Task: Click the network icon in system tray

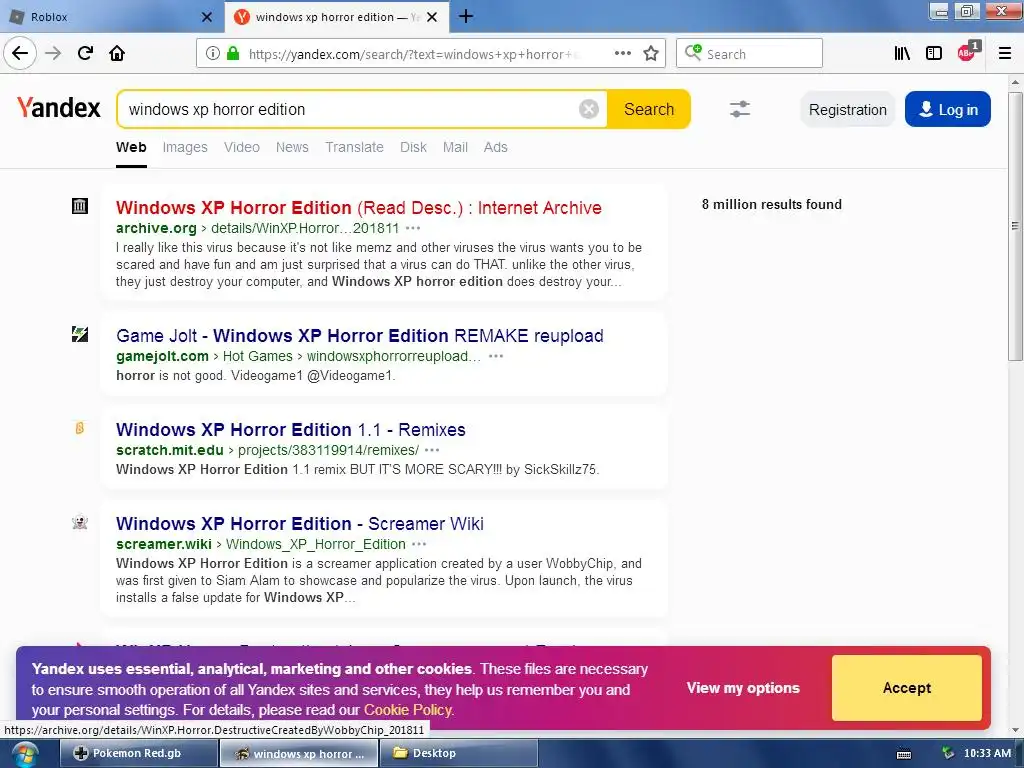Action: (x=948, y=754)
